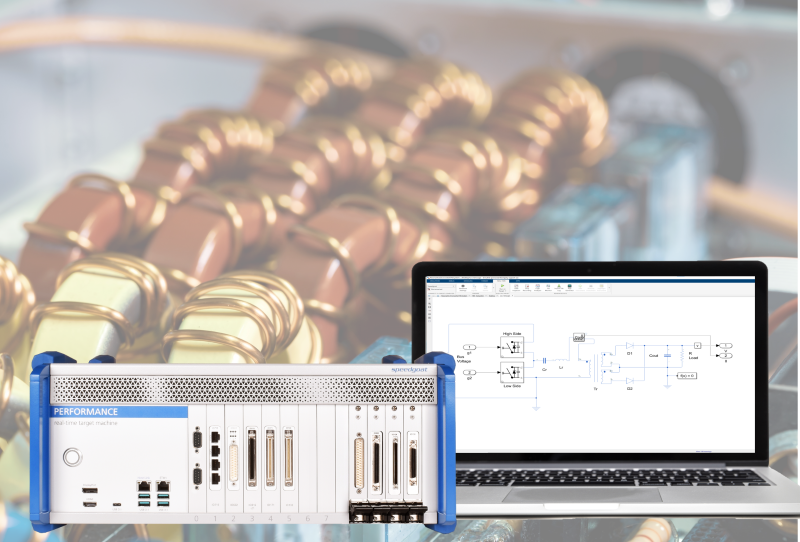Toggle the Disconnected target connection switch

[435, 289]
